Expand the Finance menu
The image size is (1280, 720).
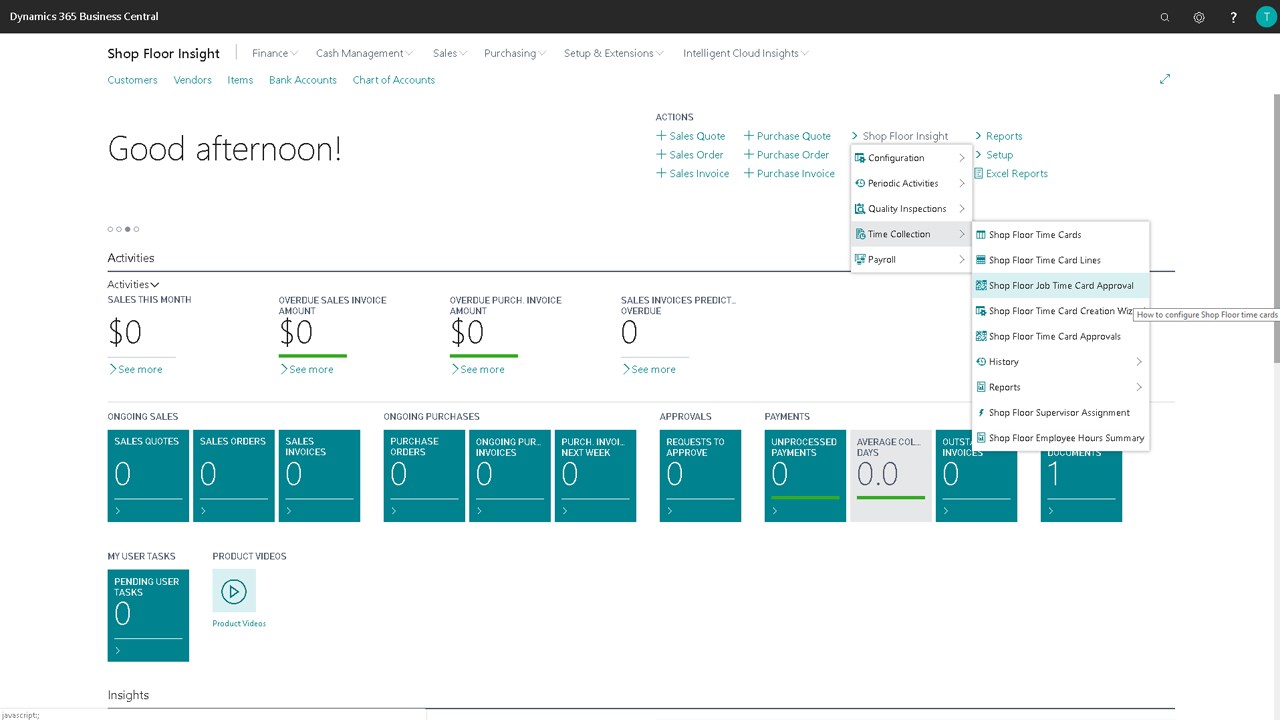pos(275,53)
